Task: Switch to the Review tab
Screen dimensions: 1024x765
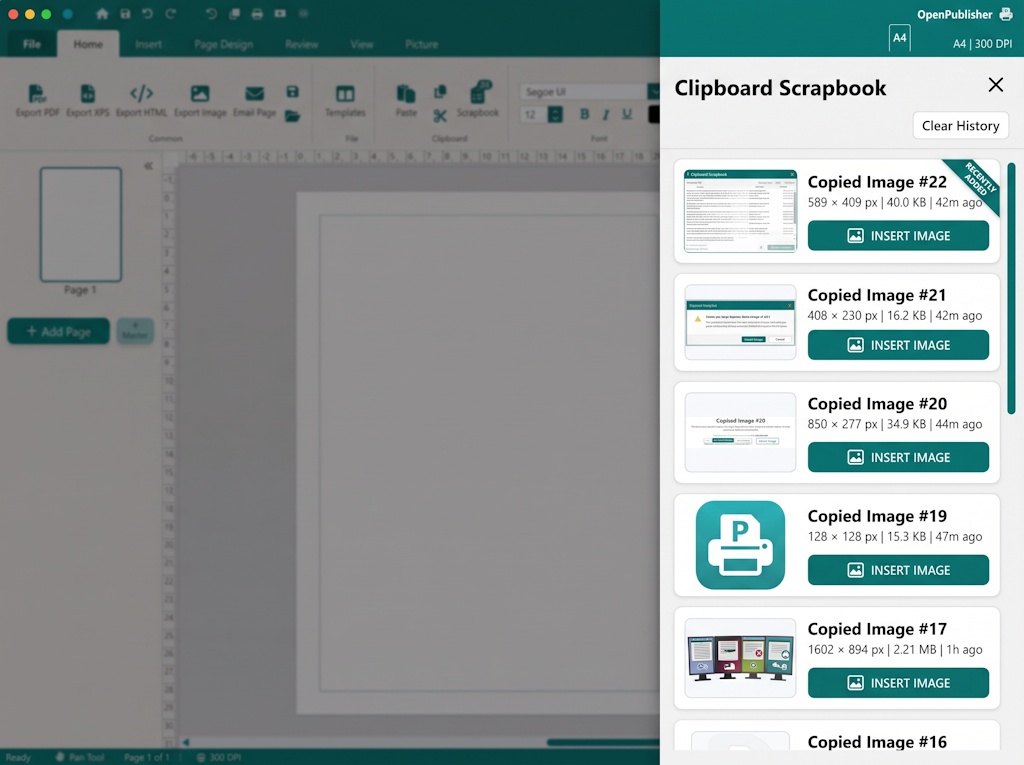Action: pyautogui.click(x=302, y=44)
